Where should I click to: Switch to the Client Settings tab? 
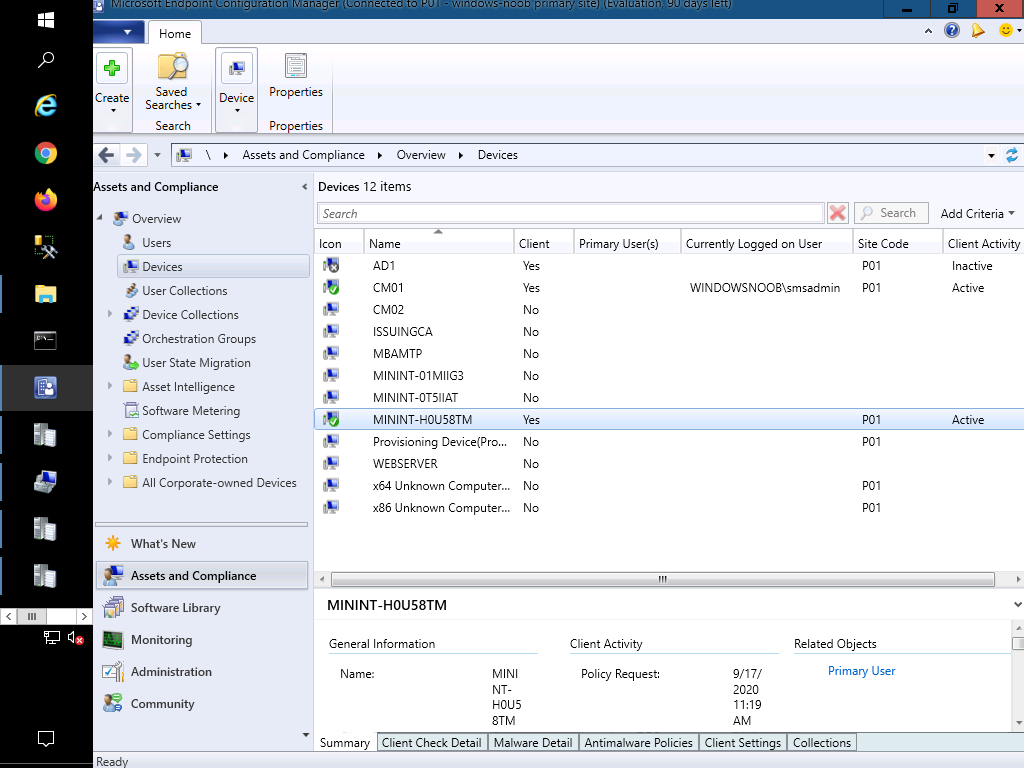pyautogui.click(x=743, y=743)
